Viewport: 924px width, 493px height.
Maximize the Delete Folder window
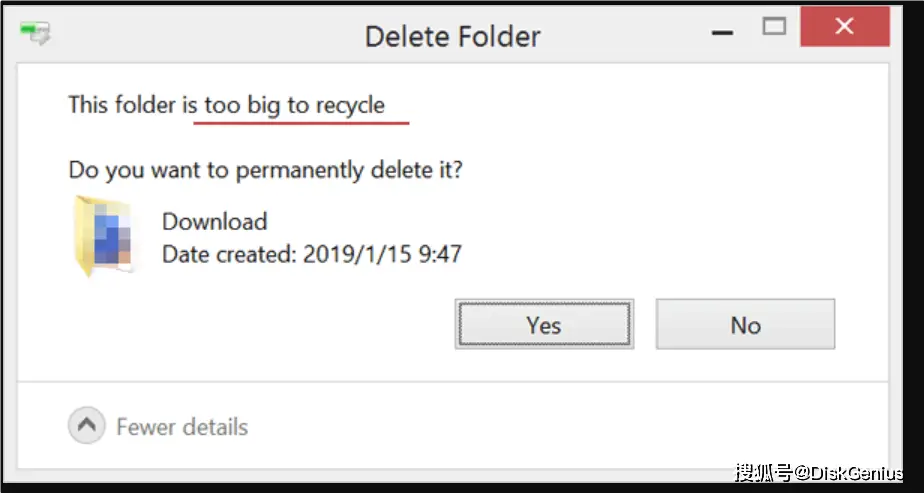point(774,28)
